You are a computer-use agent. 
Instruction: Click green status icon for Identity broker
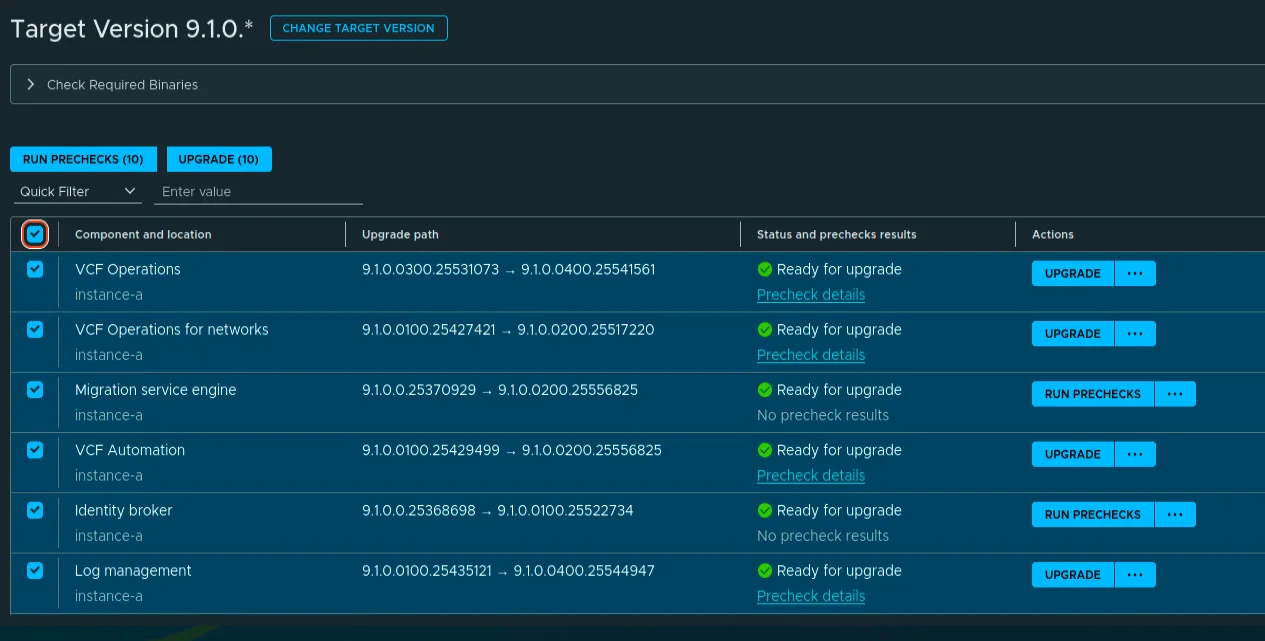(765, 510)
